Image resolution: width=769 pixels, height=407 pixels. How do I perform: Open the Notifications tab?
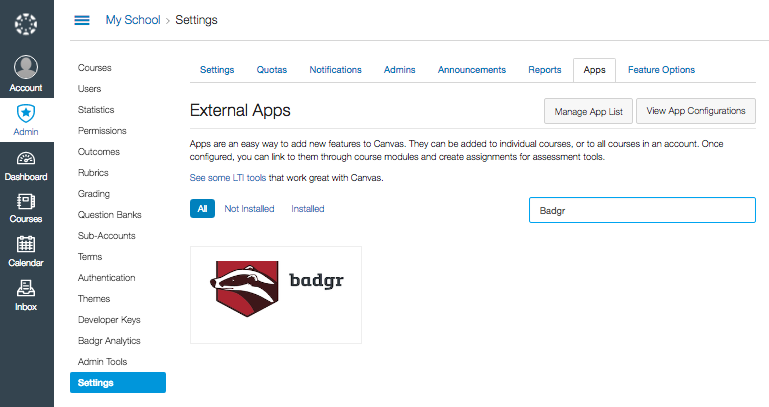pos(335,70)
